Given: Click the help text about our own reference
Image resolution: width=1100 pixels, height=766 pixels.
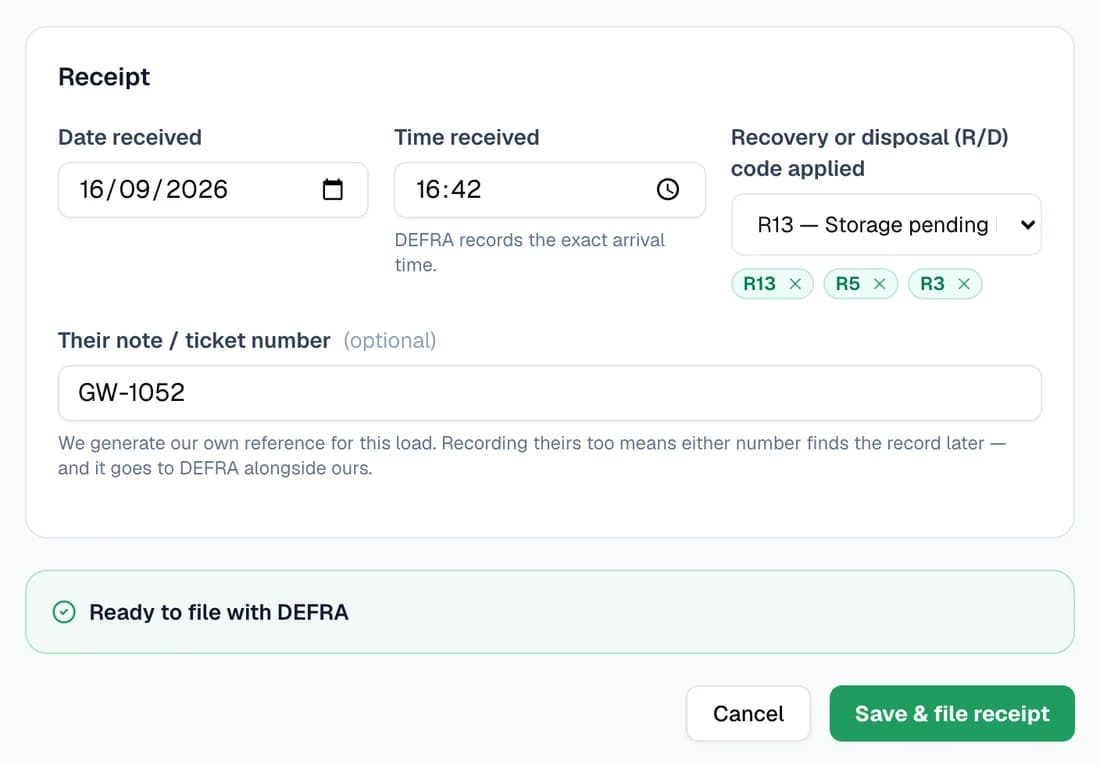Looking at the screenshot, I should [532, 456].
